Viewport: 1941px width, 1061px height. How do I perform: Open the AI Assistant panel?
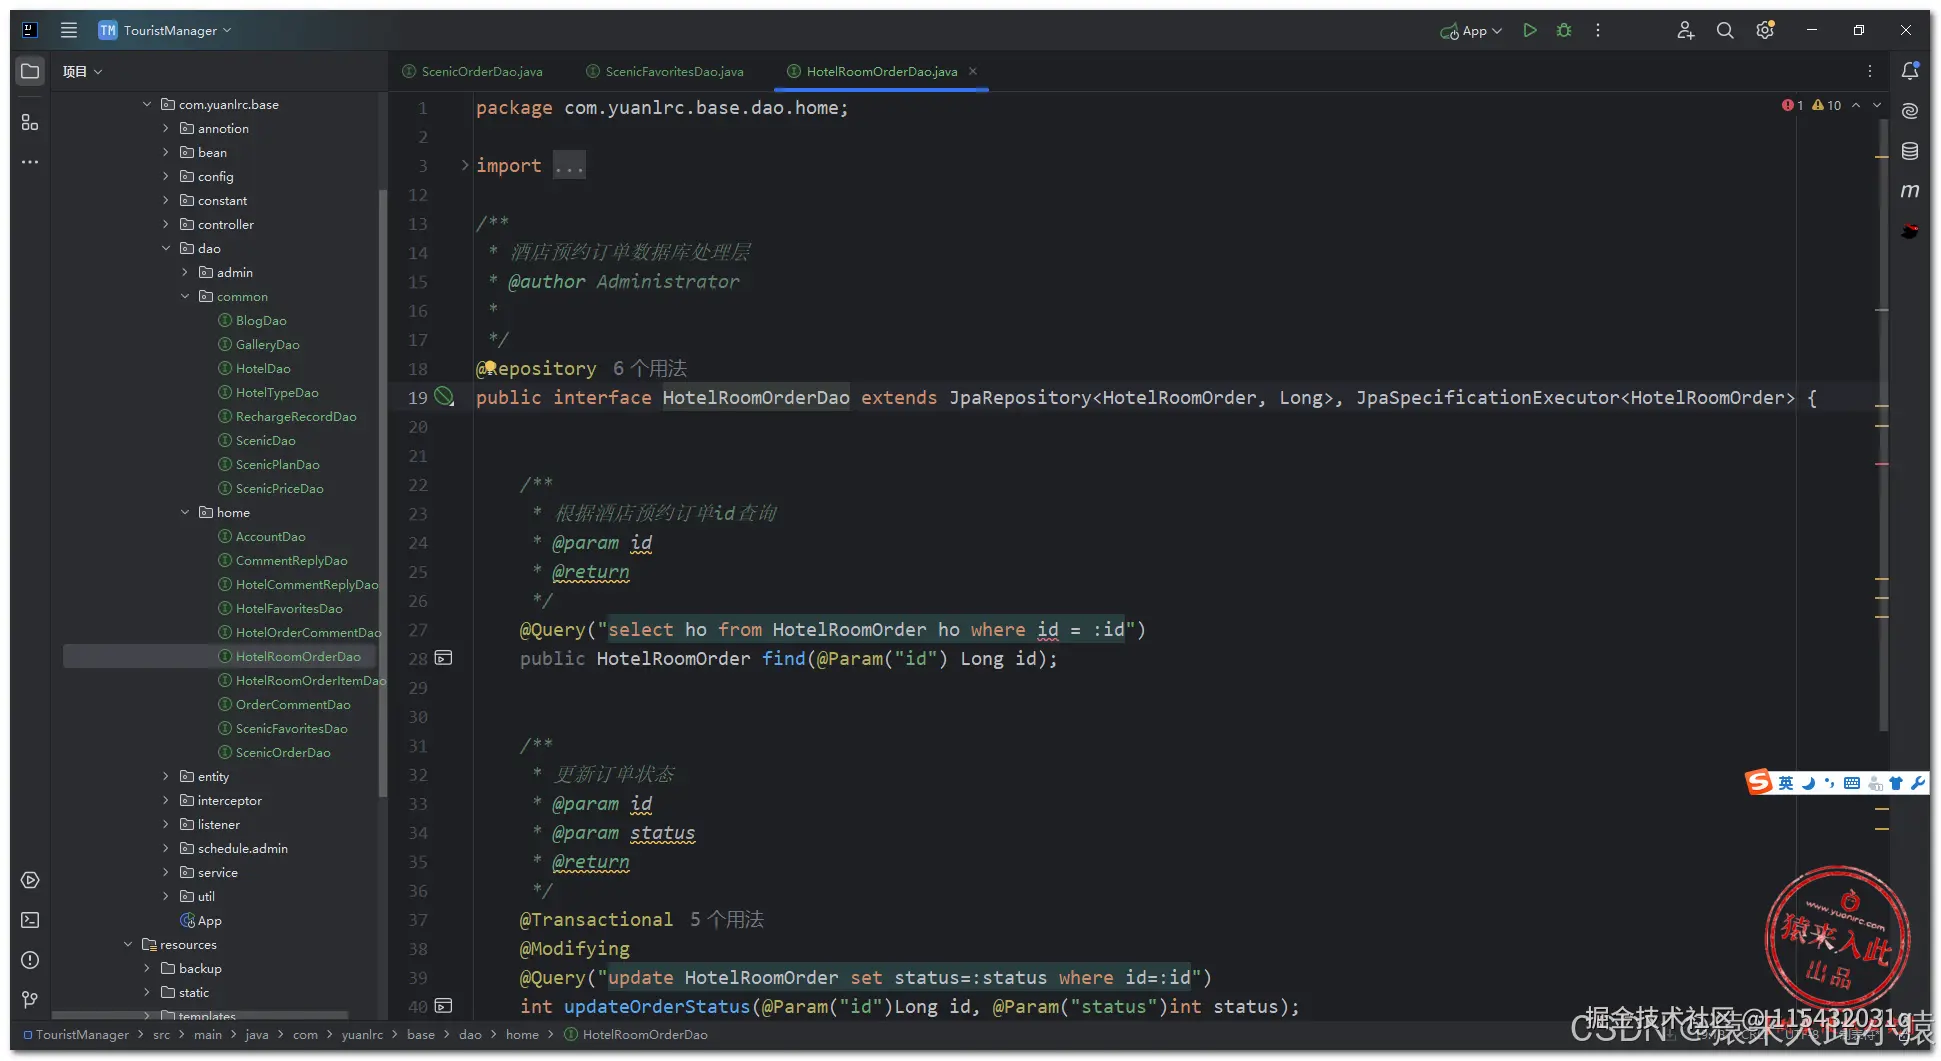pos(1910,111)
